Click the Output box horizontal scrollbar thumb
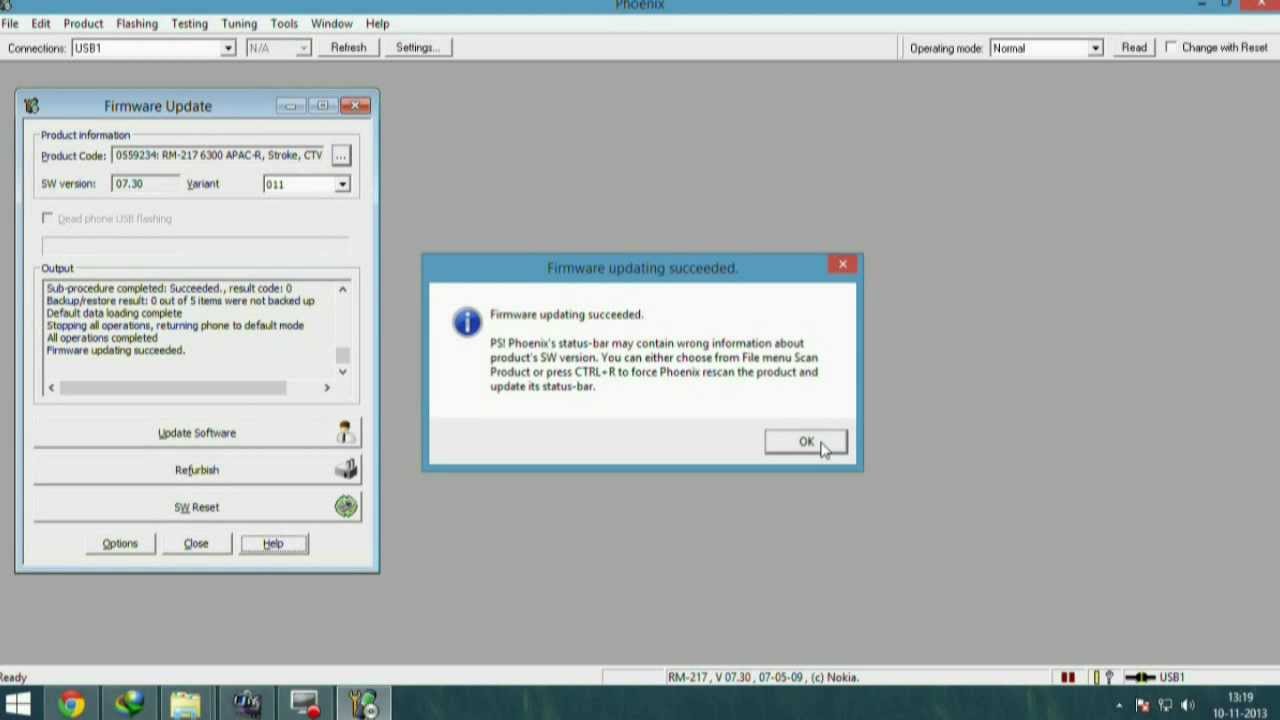 (172, 387)
